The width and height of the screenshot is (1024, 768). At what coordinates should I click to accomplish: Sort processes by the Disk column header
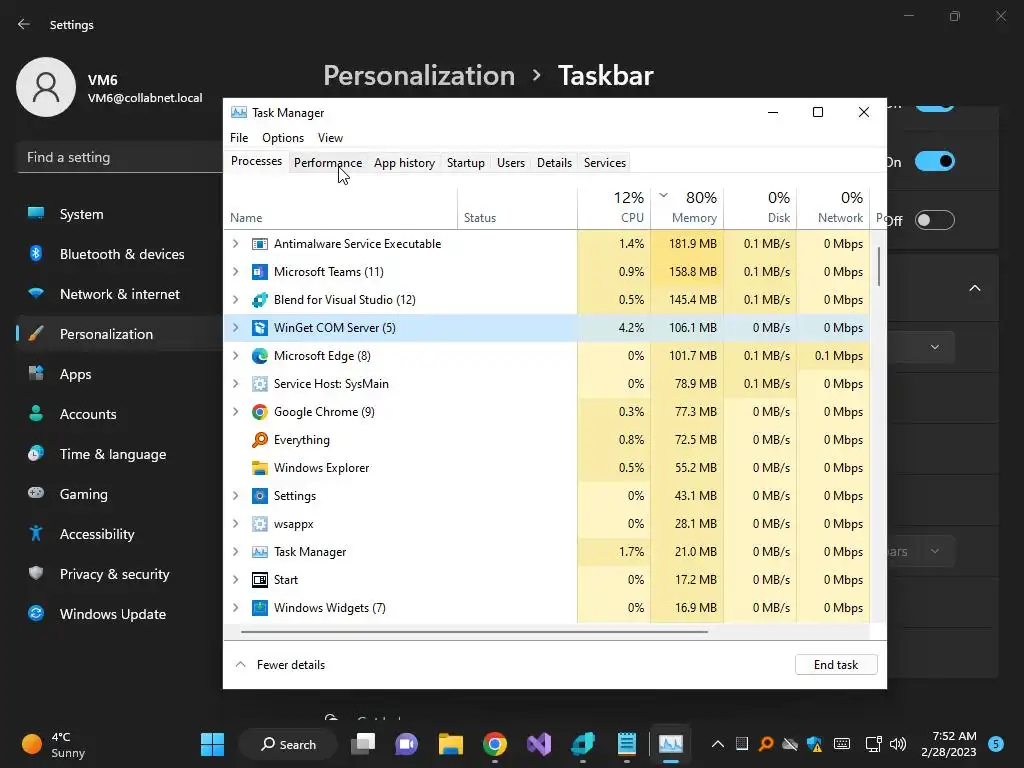click(x=760, y=208)
